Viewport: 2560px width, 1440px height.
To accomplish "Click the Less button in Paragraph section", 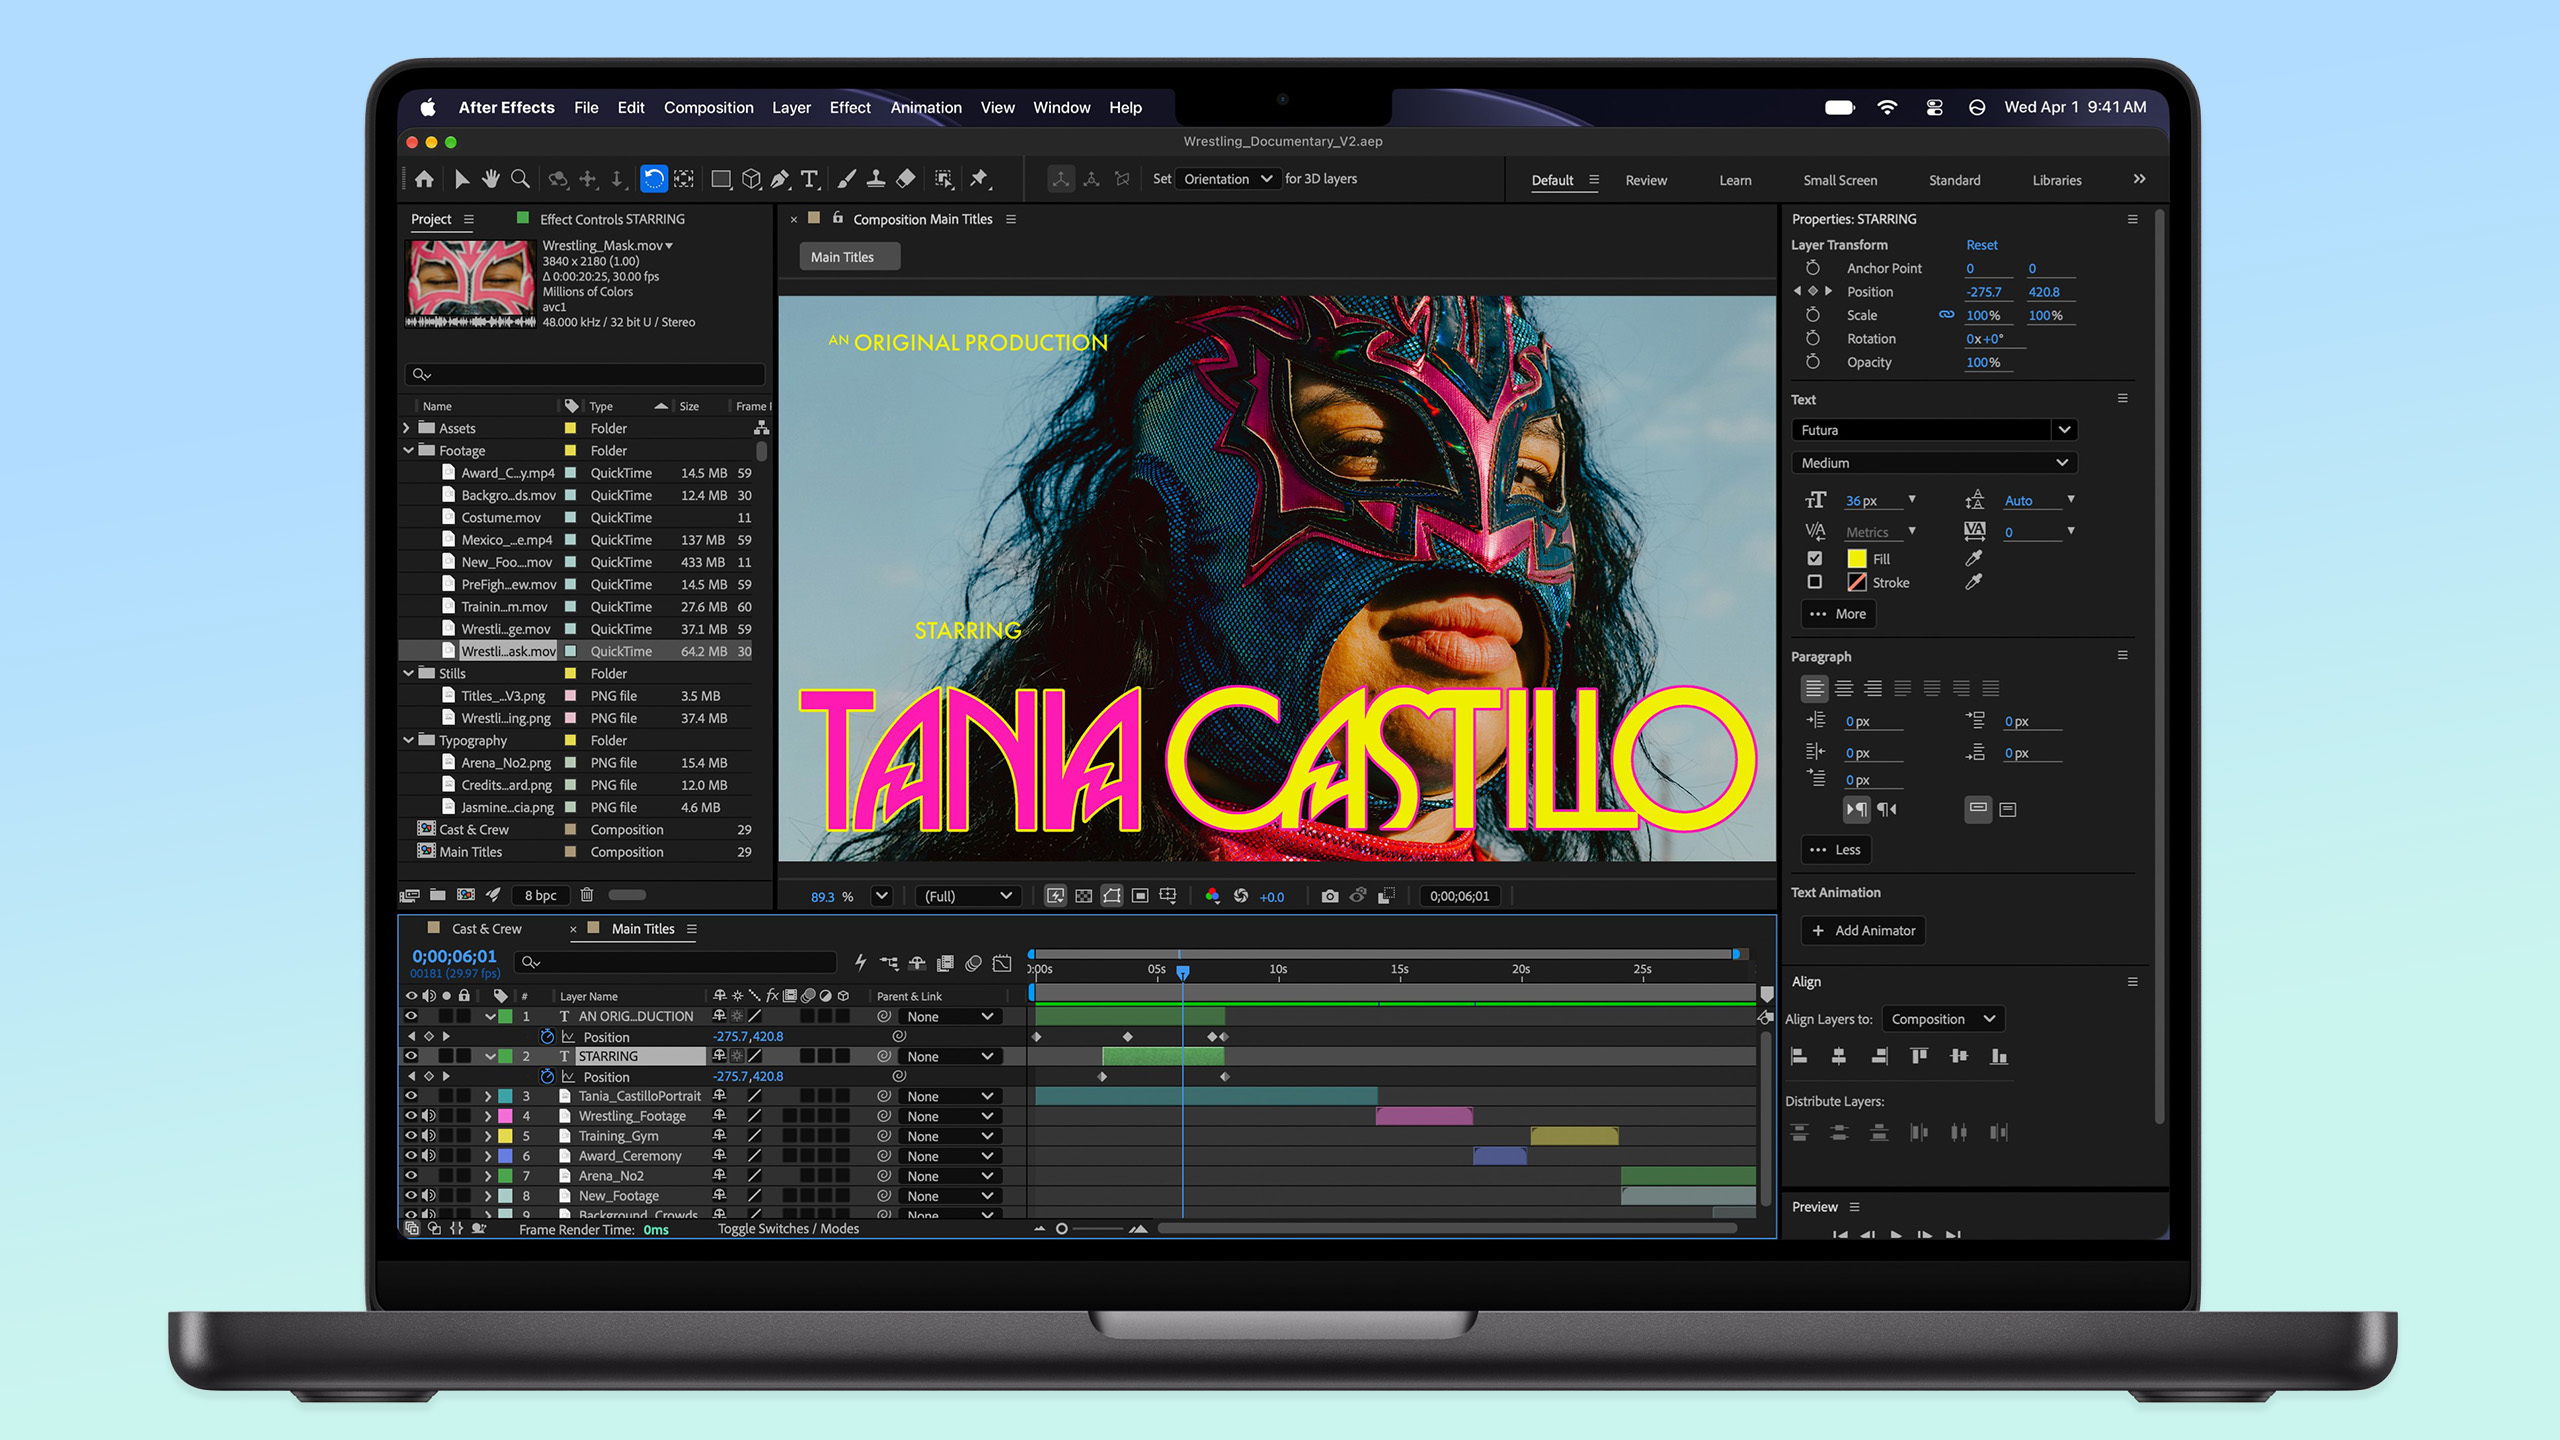I will [1836, 850].
